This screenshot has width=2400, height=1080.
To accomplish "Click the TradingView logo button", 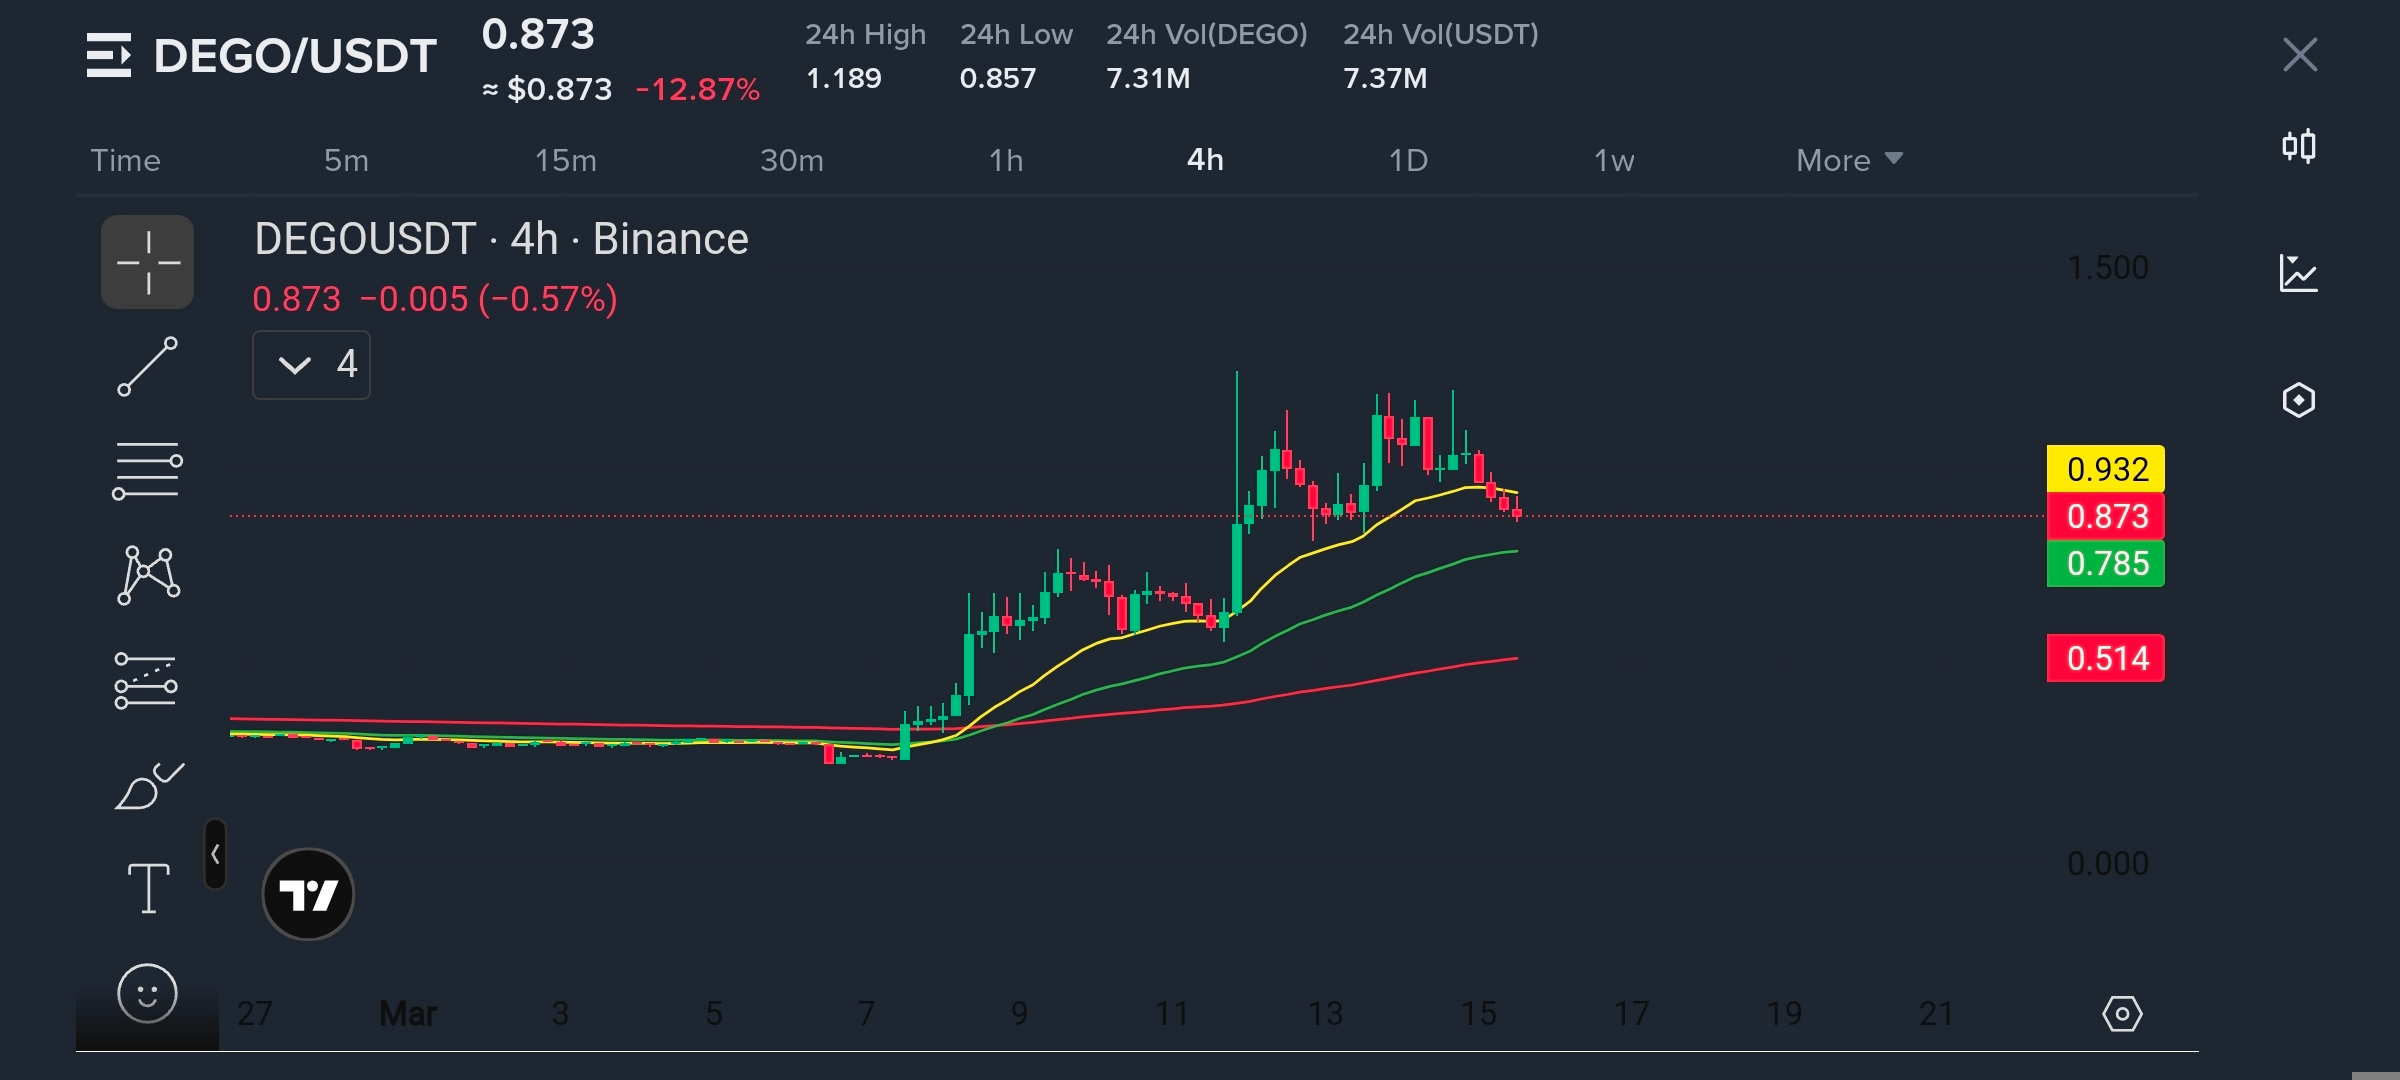I will (308, 894).
